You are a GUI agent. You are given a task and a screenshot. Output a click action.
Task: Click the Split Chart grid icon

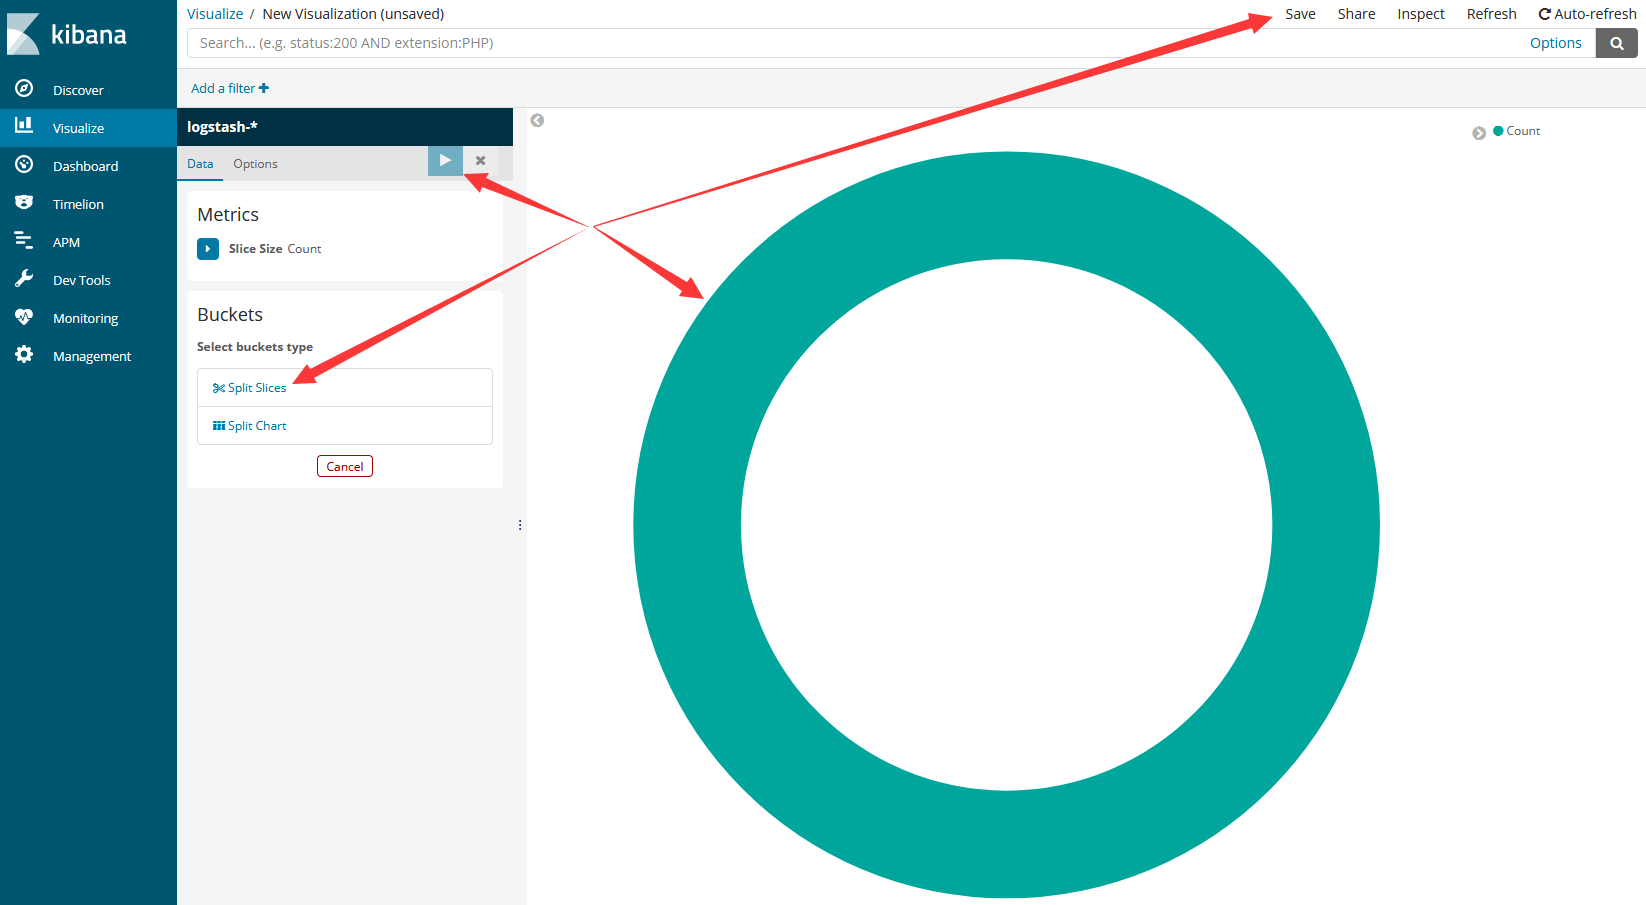coord(219,426)
